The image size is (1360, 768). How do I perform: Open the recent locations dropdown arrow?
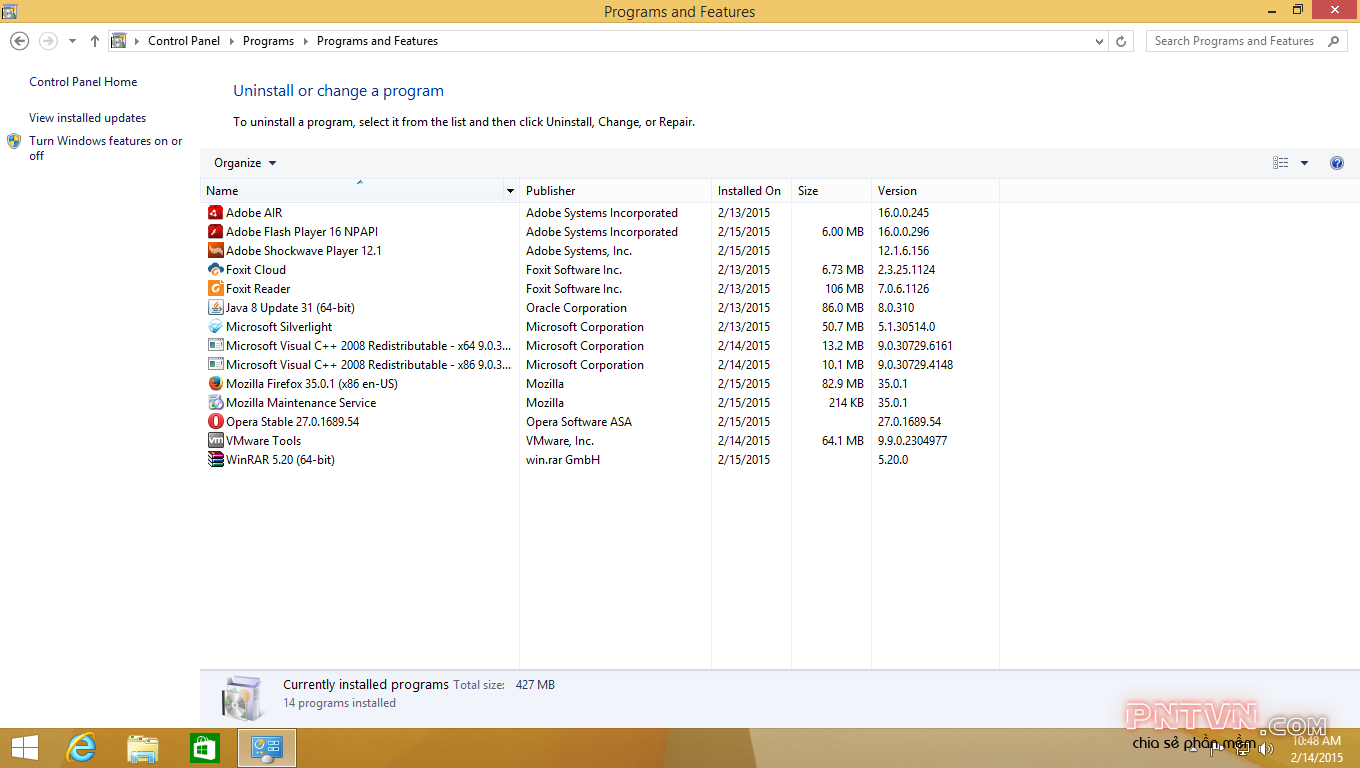click(x=72, y=41)
